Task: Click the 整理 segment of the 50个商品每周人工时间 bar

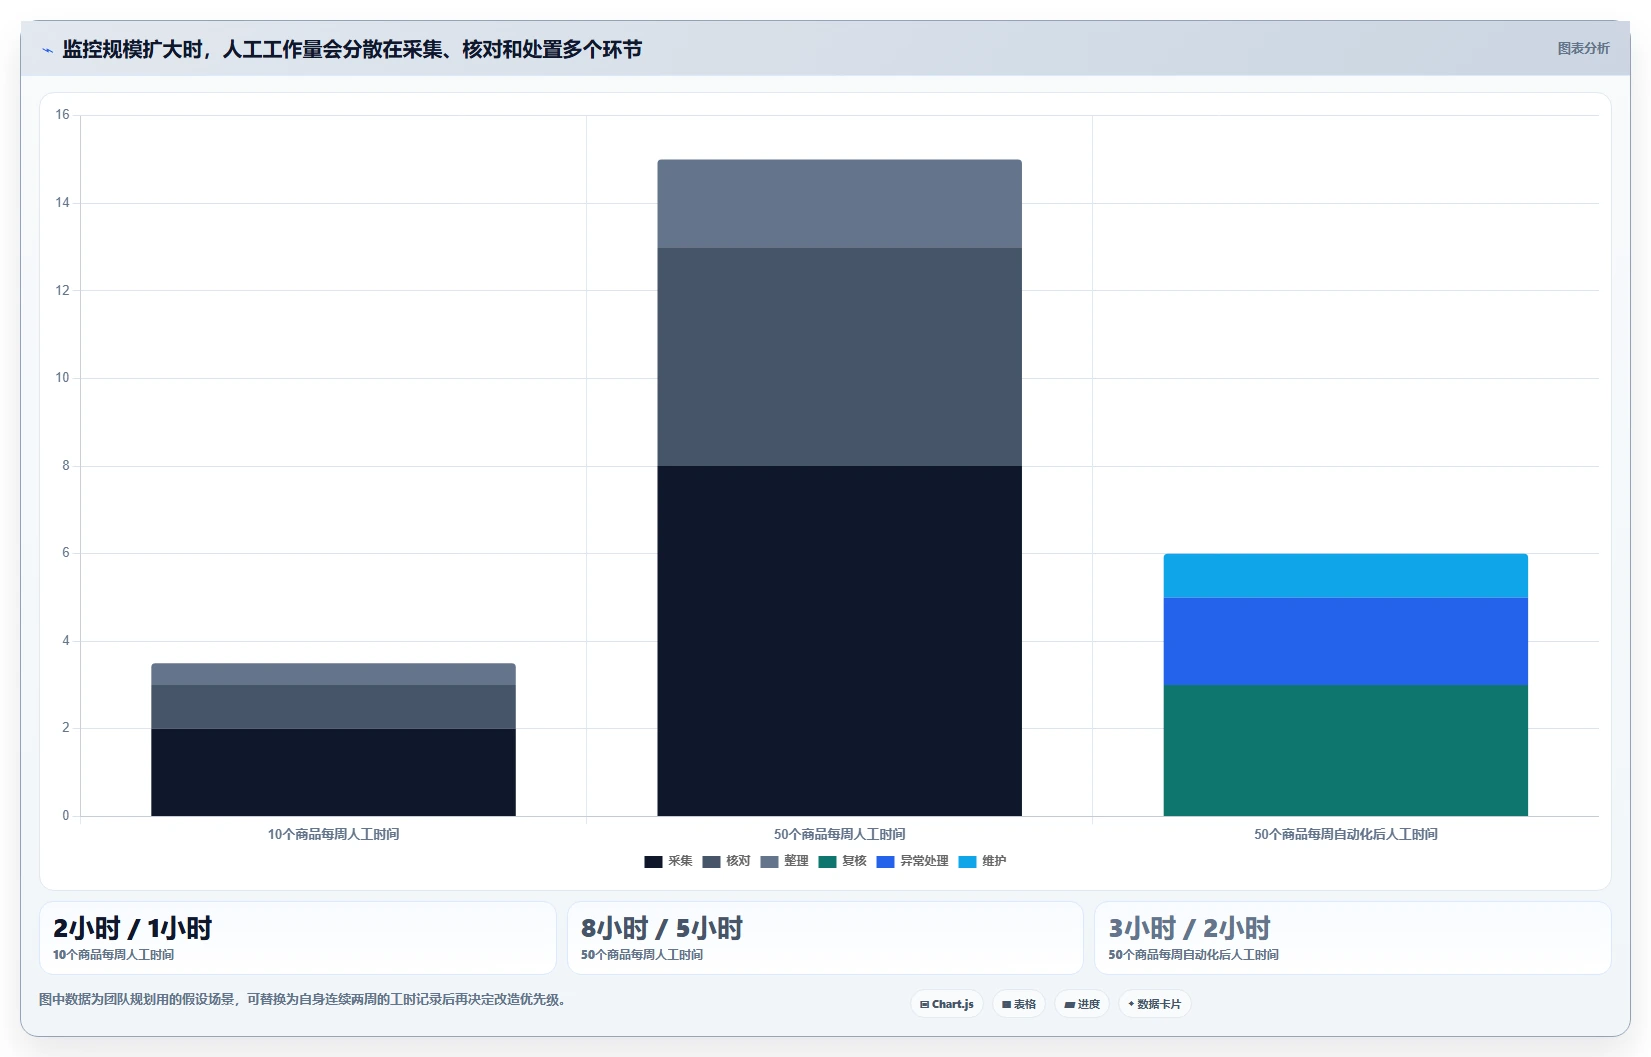Action: point(839,204)
